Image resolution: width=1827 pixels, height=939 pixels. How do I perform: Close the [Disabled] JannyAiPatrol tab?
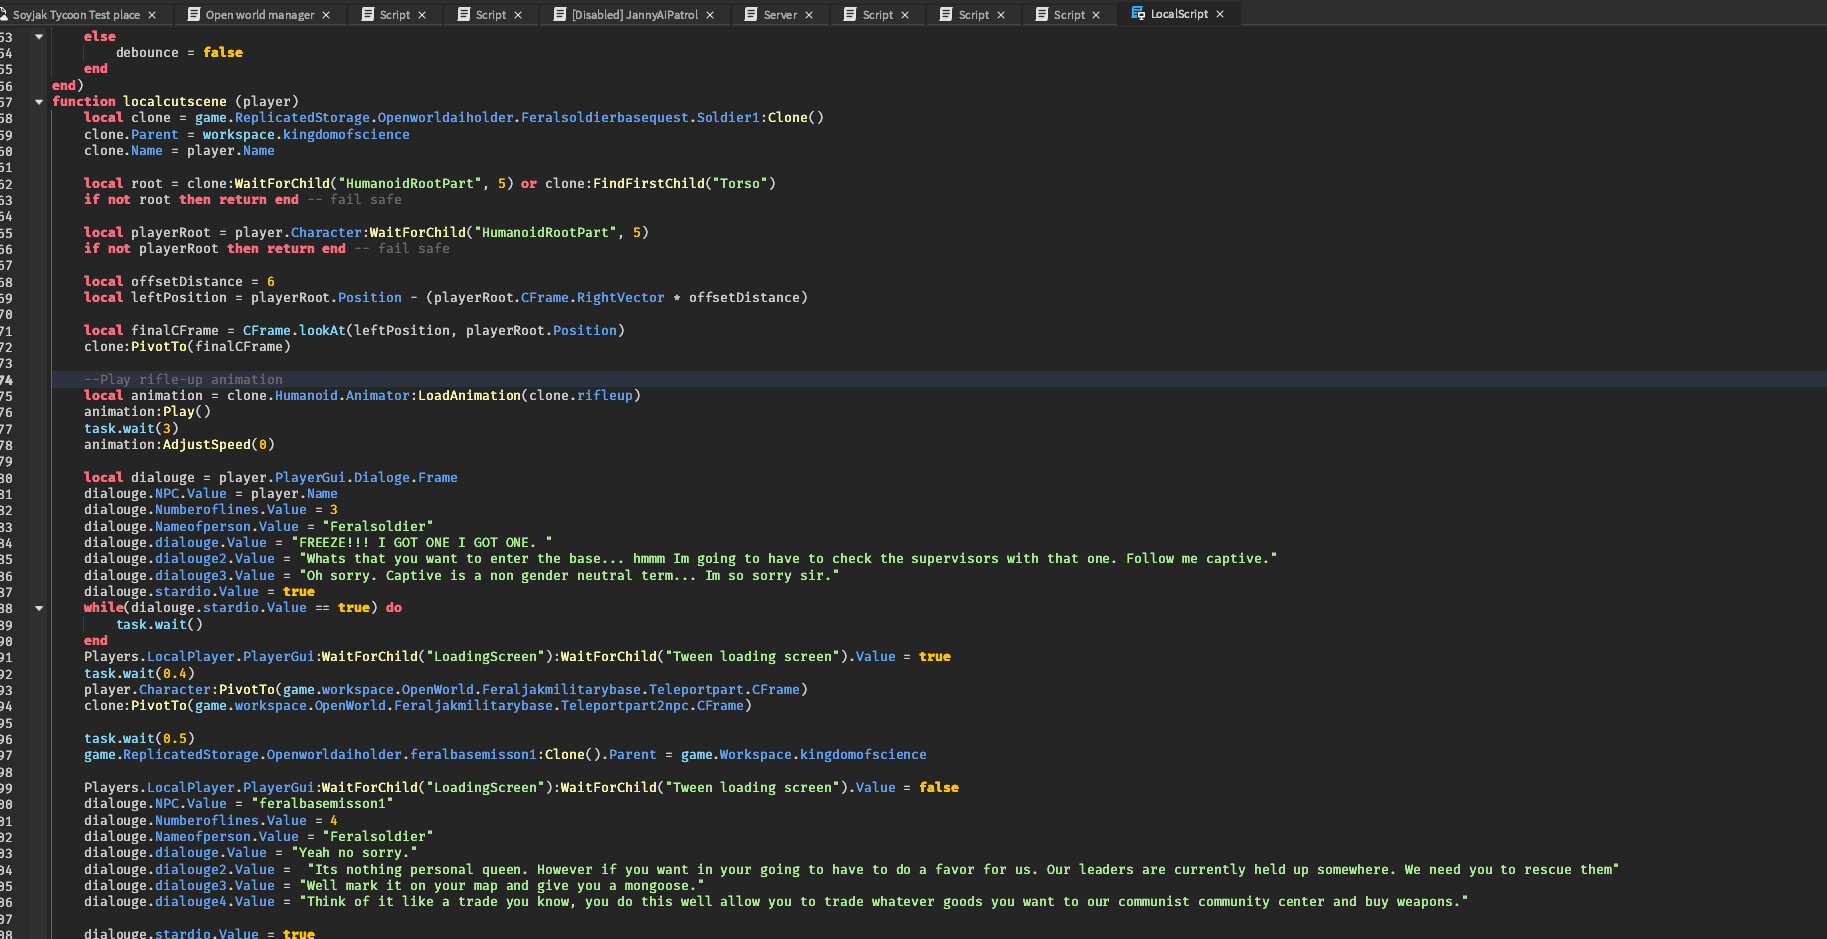(x=710, y=15)
